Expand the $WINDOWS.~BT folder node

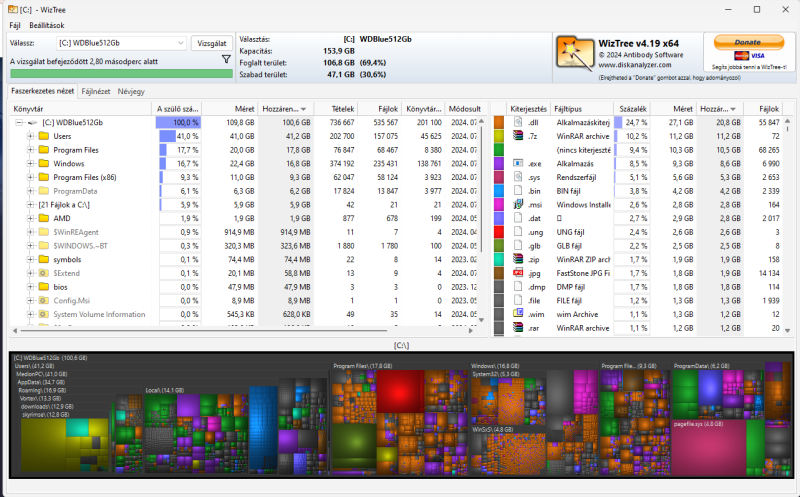click(x=31, y=246)
